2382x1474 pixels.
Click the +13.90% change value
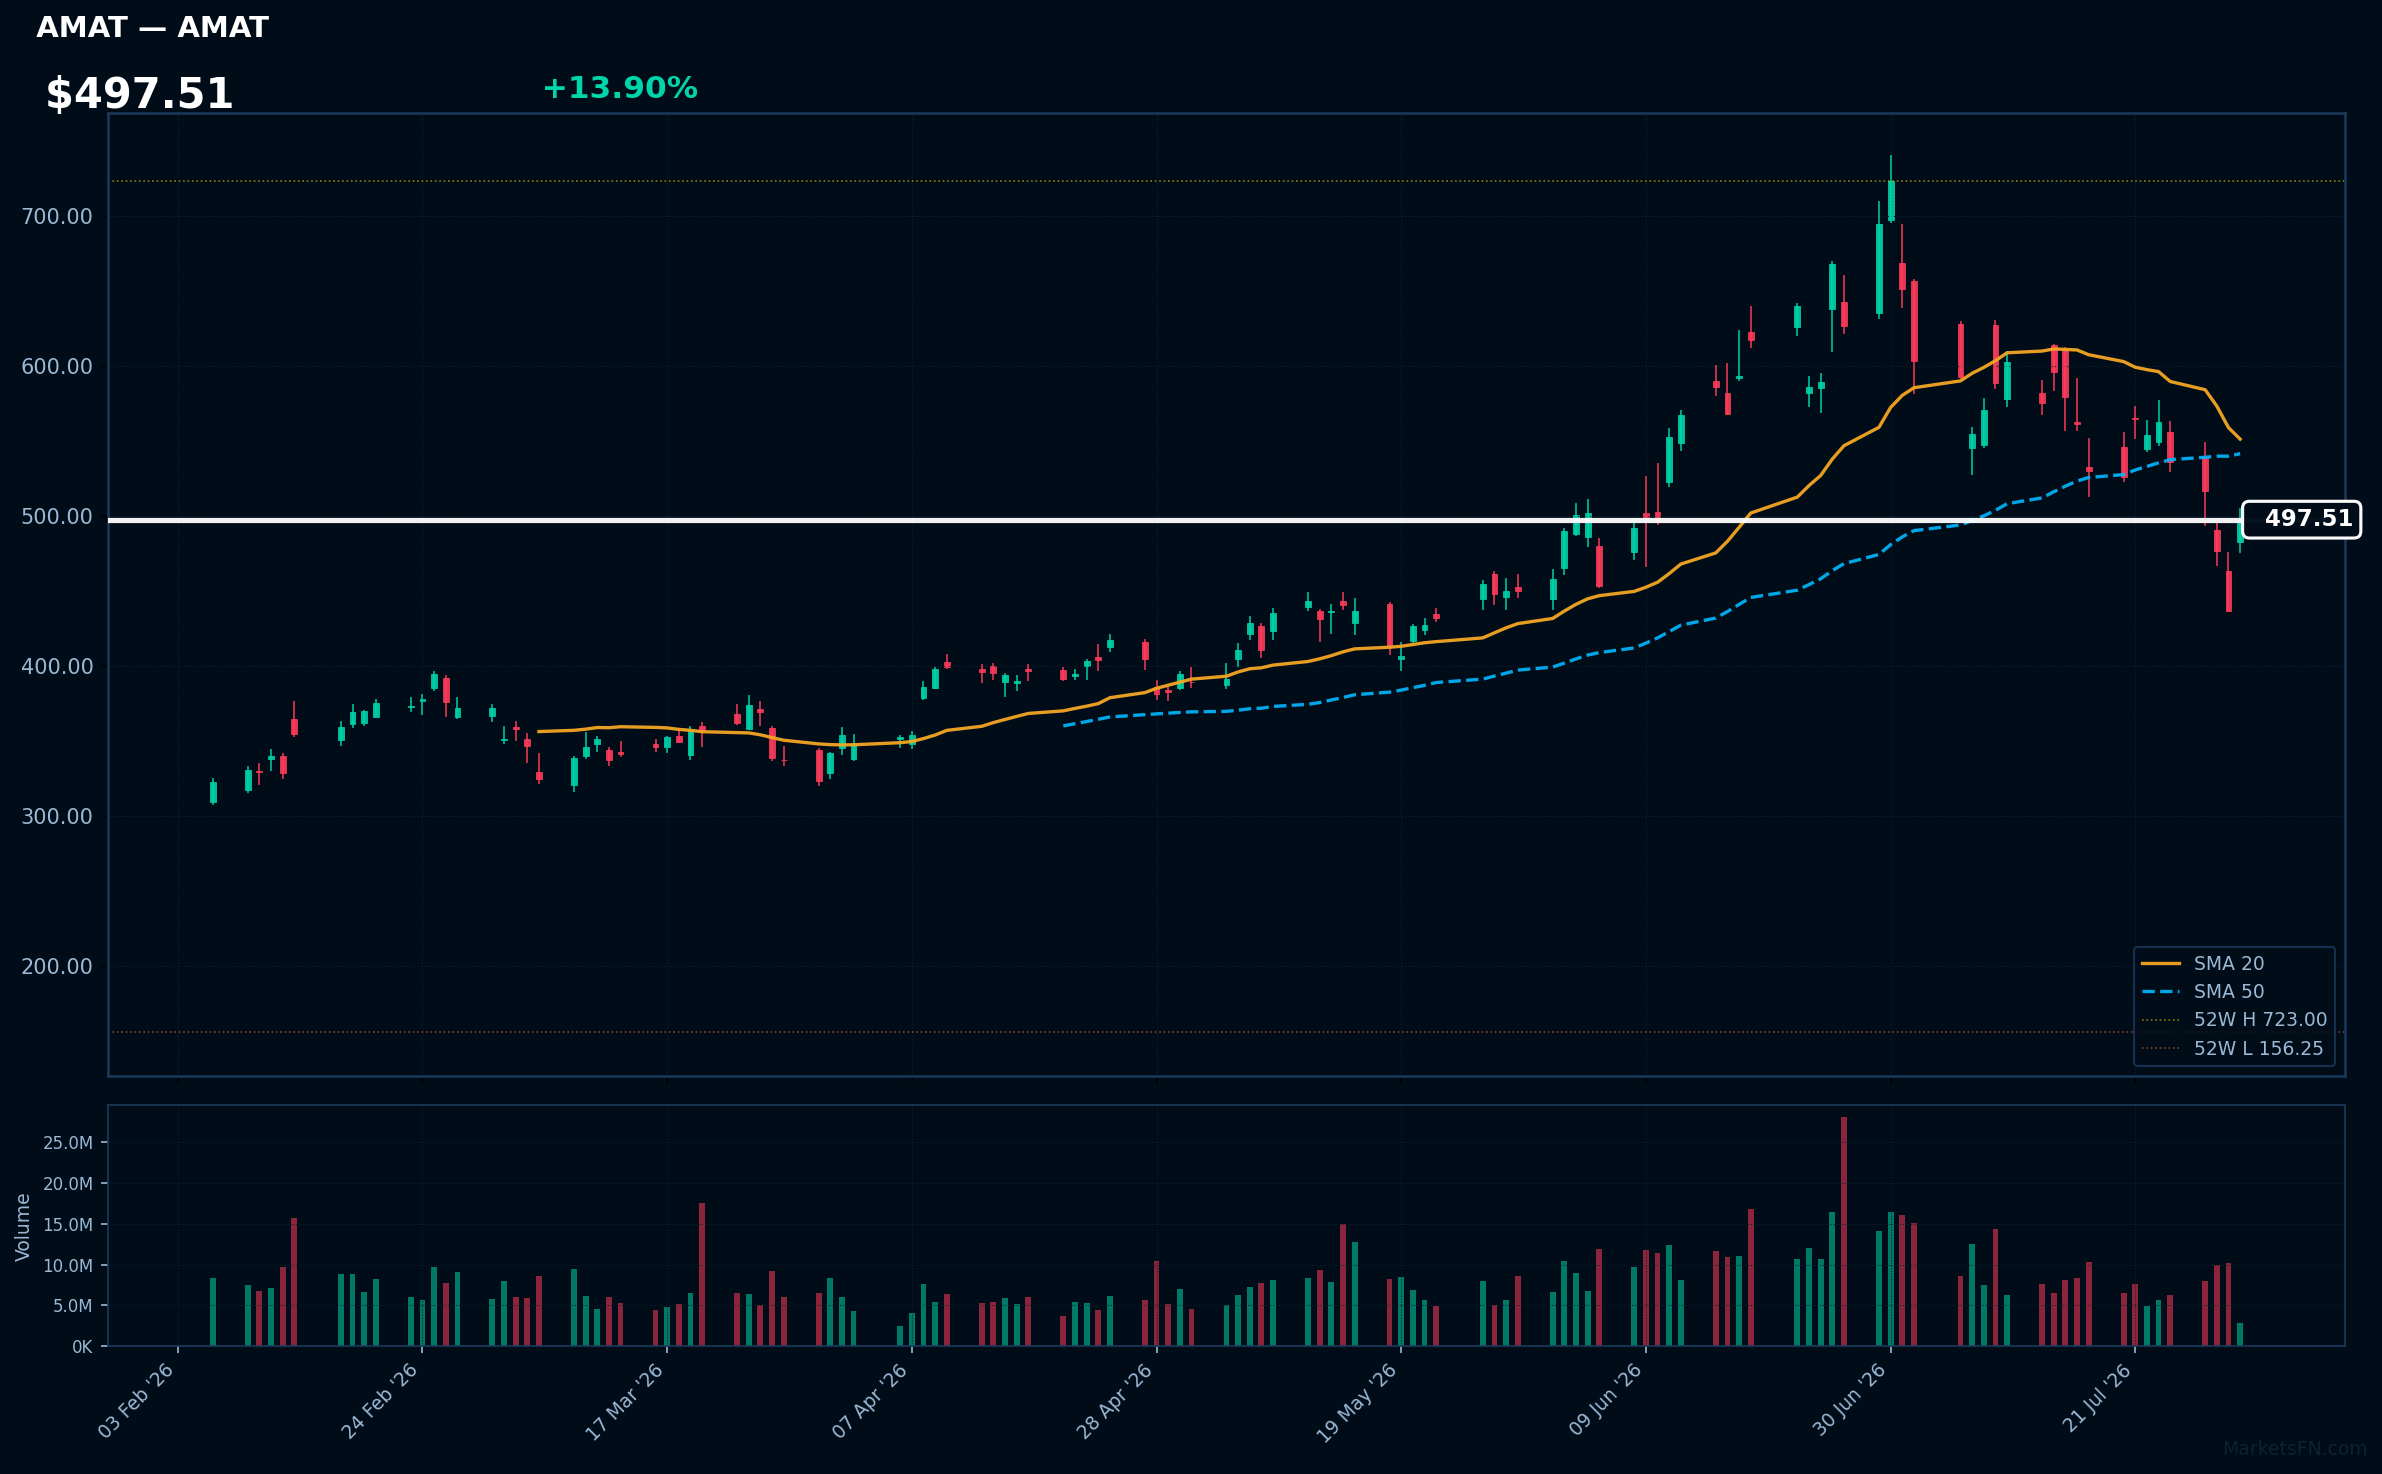tap(620, 88)
